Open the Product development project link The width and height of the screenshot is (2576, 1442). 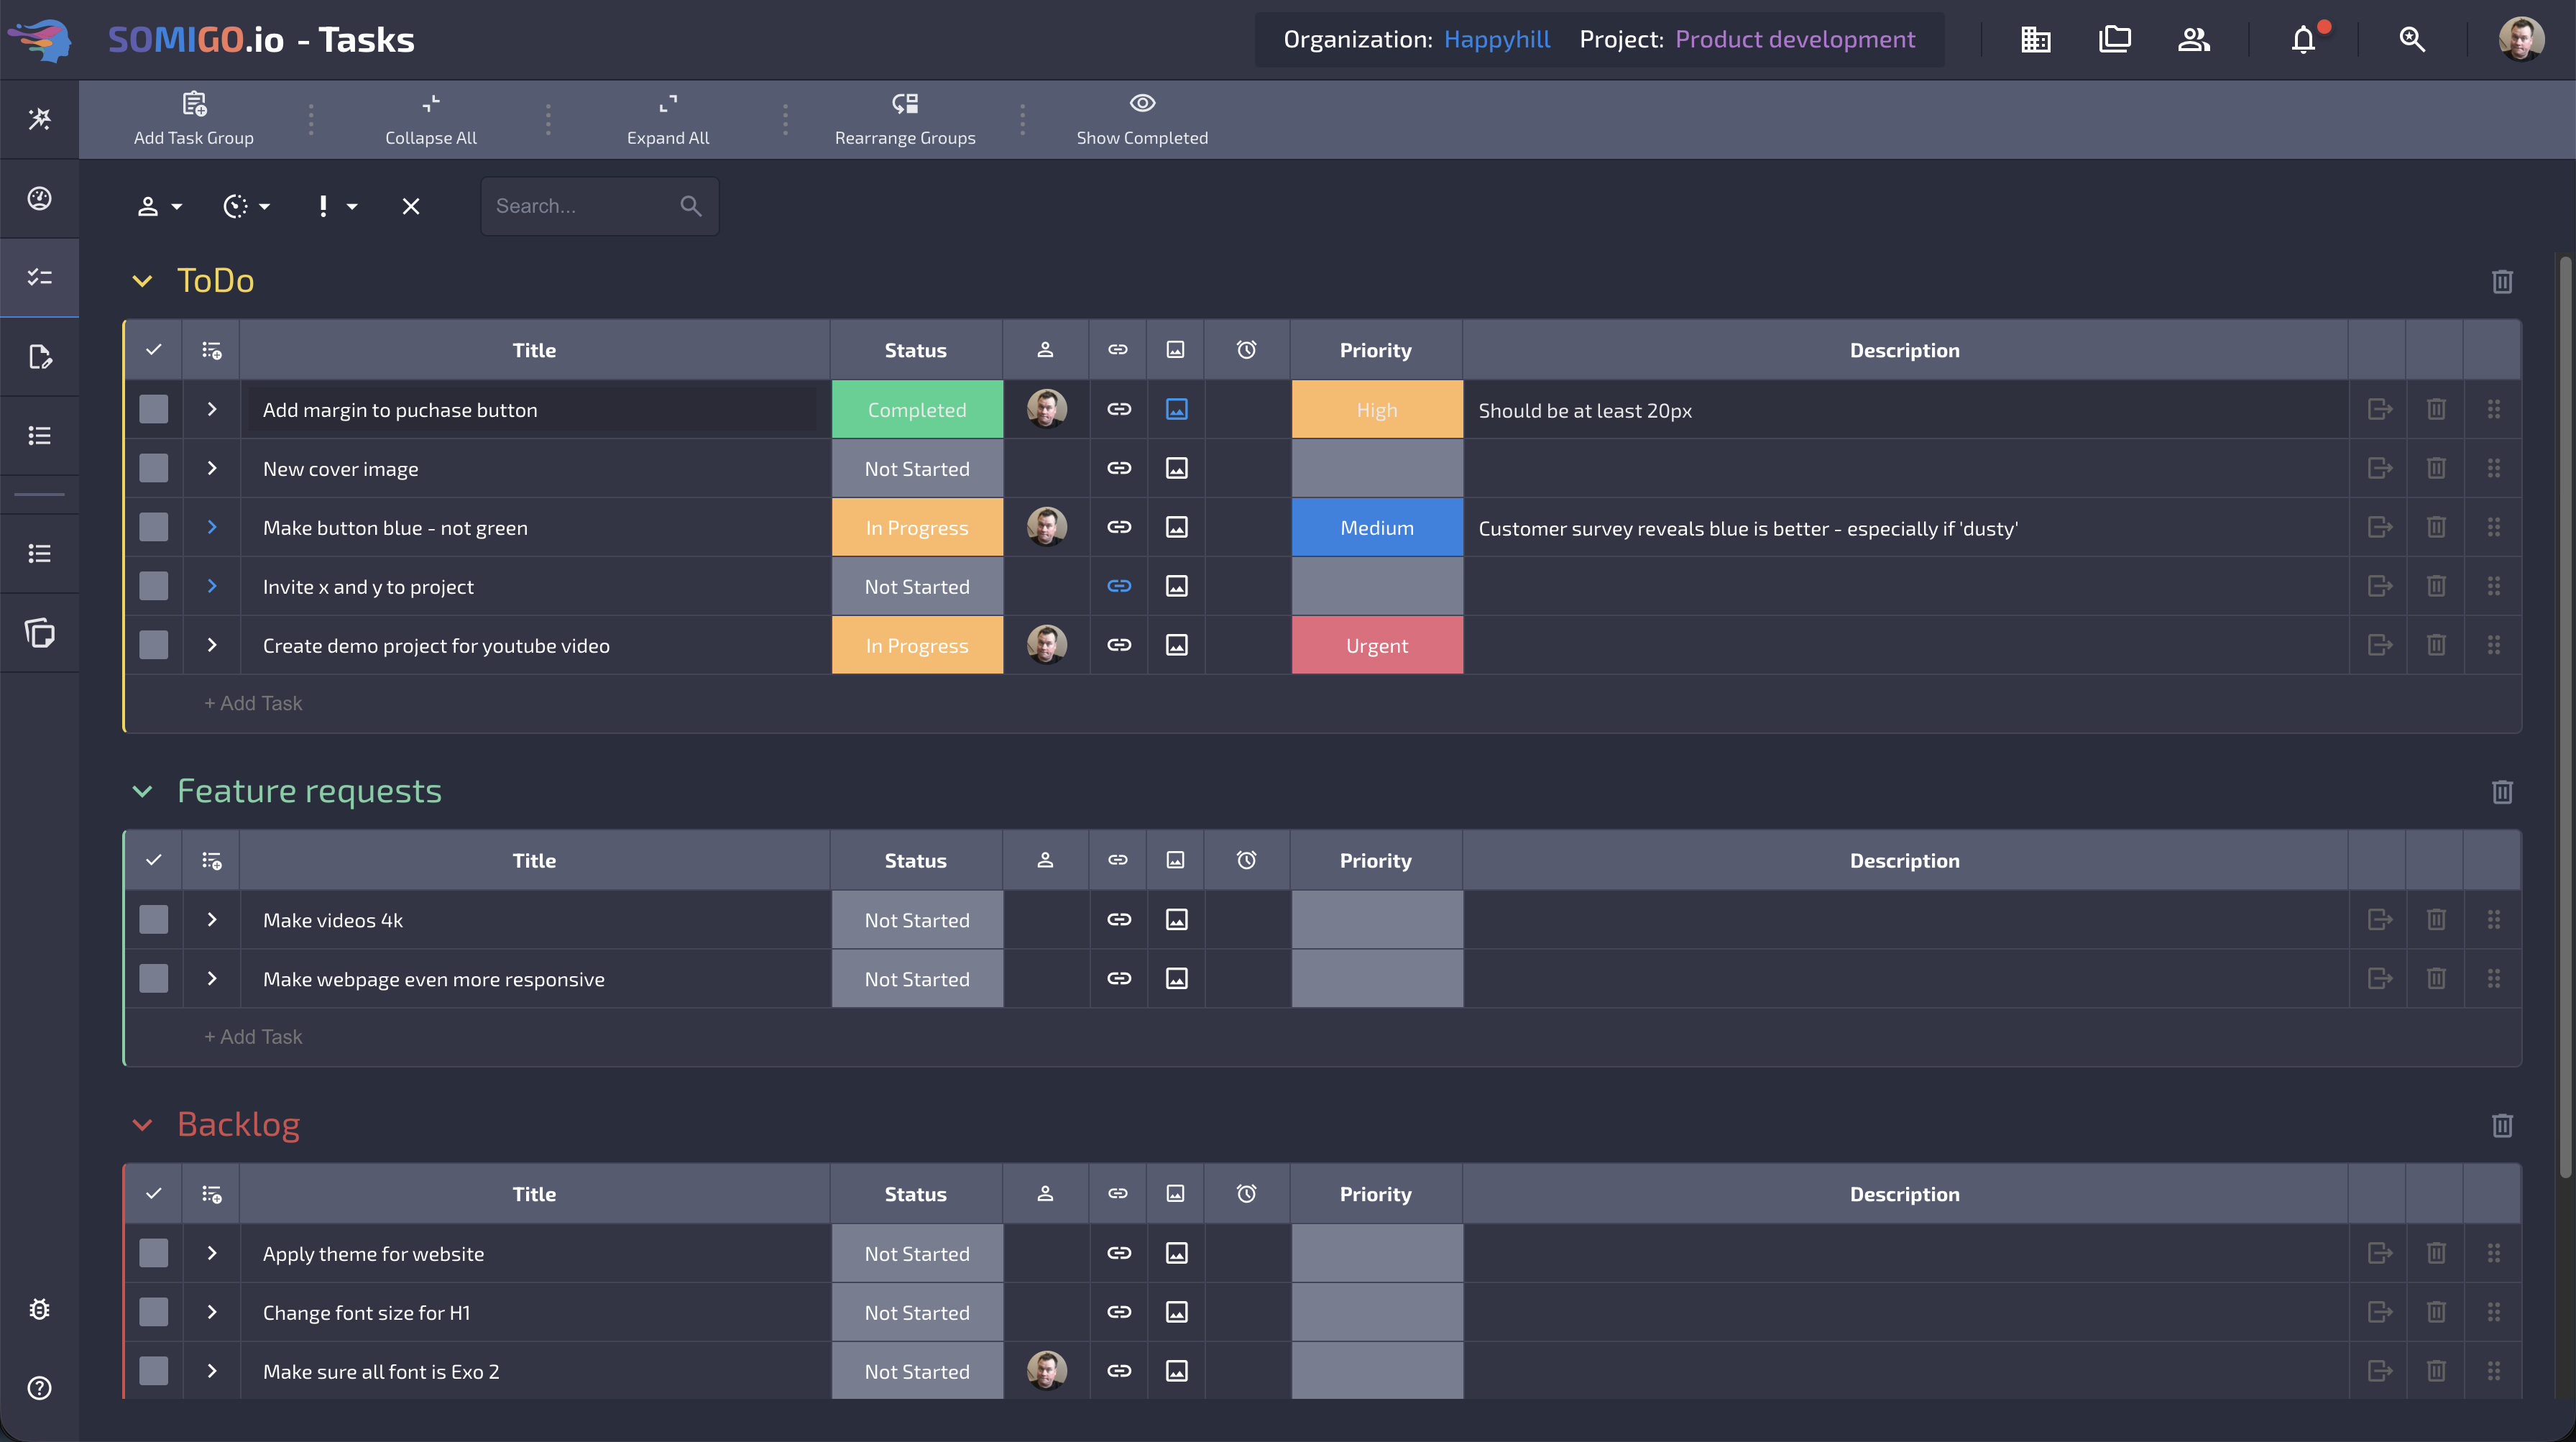pyautogui.click(x=1795, y=40)
